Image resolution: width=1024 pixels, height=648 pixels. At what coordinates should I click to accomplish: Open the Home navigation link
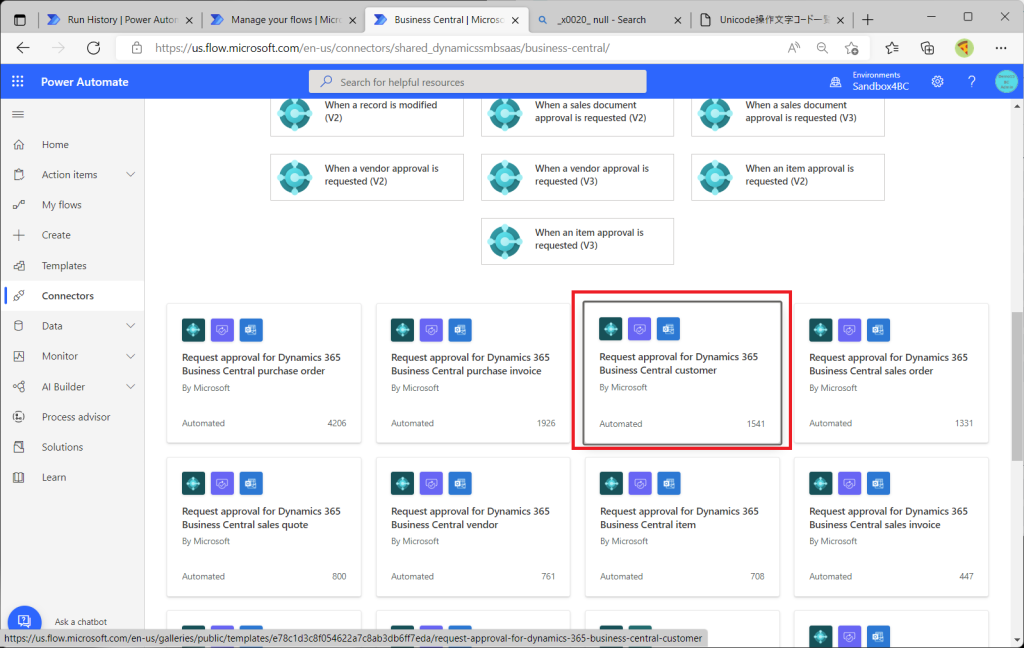coord(55,144)
